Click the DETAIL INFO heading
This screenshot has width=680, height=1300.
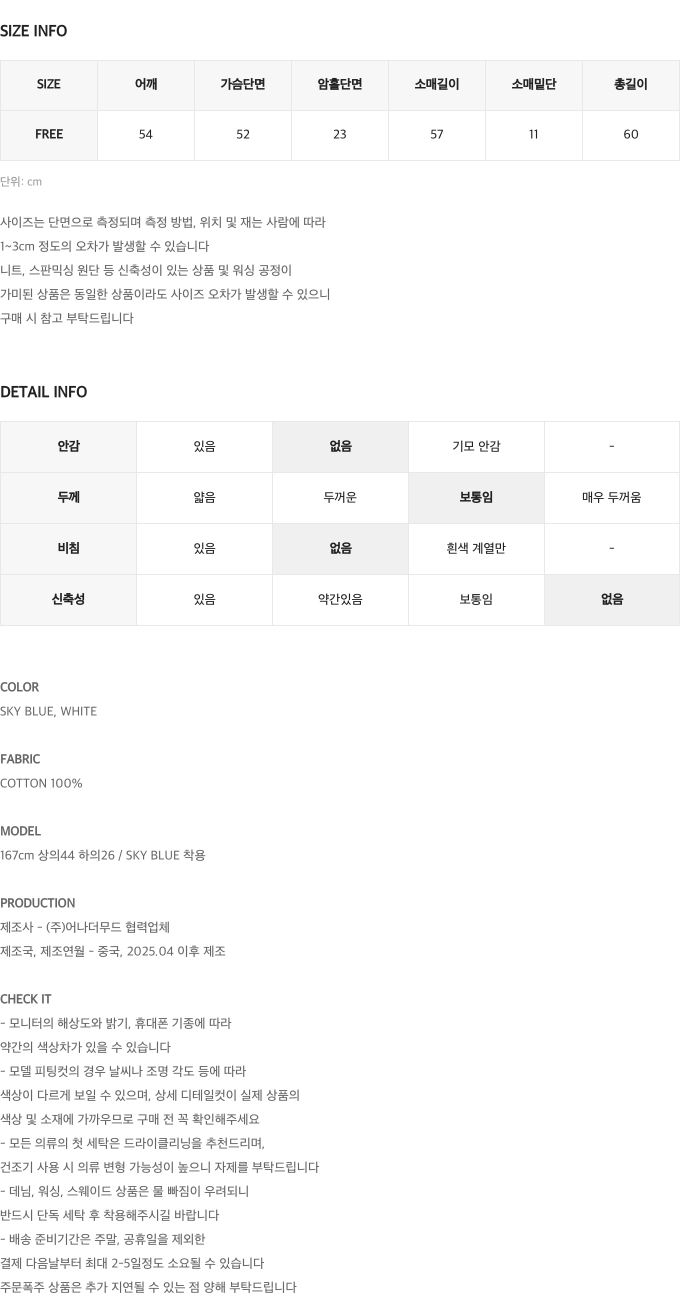(44, 392)
